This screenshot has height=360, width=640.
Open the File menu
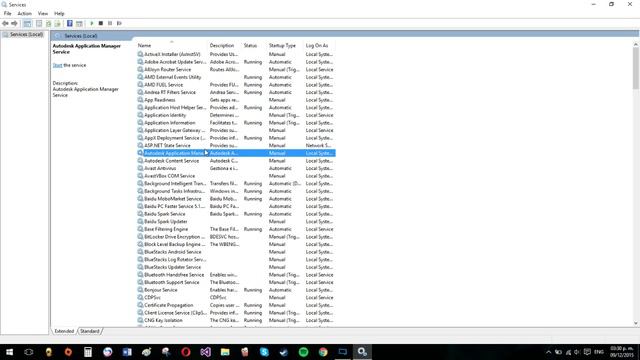point(8,13)
